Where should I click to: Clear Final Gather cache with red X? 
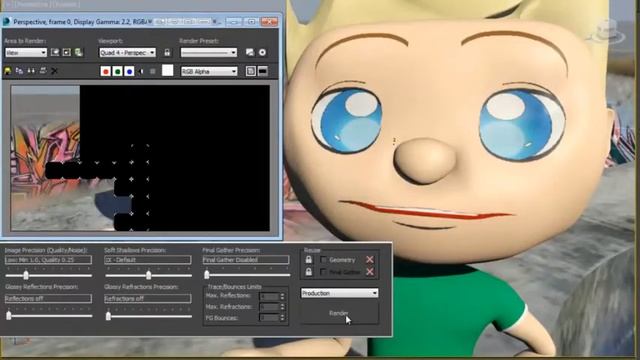370,271
